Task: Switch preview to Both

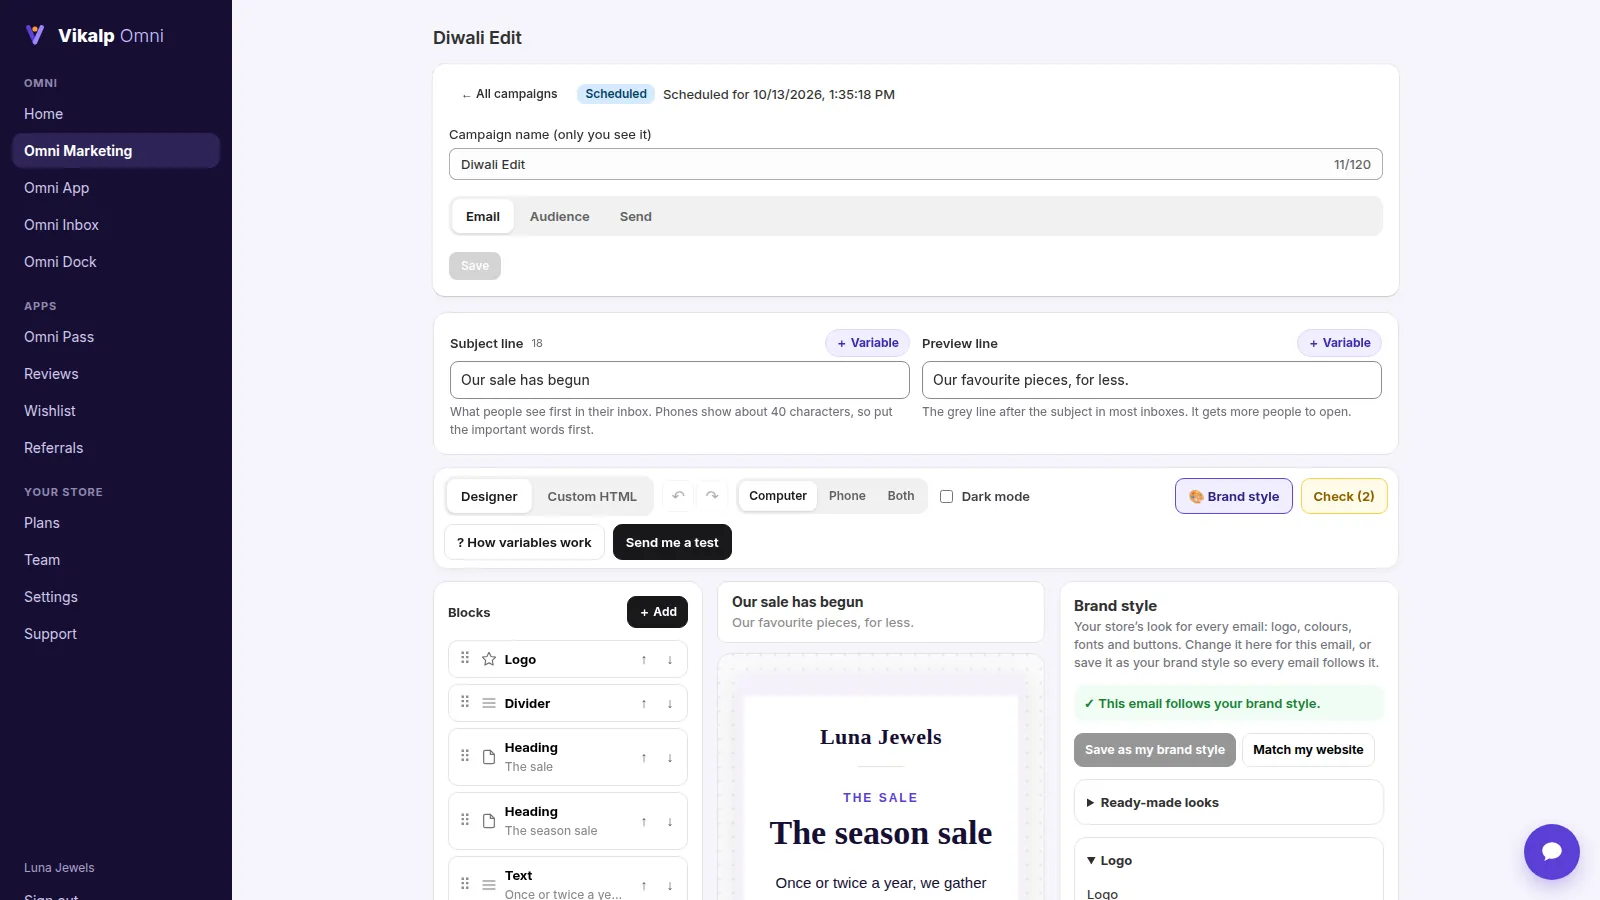Action: (901, 496)
